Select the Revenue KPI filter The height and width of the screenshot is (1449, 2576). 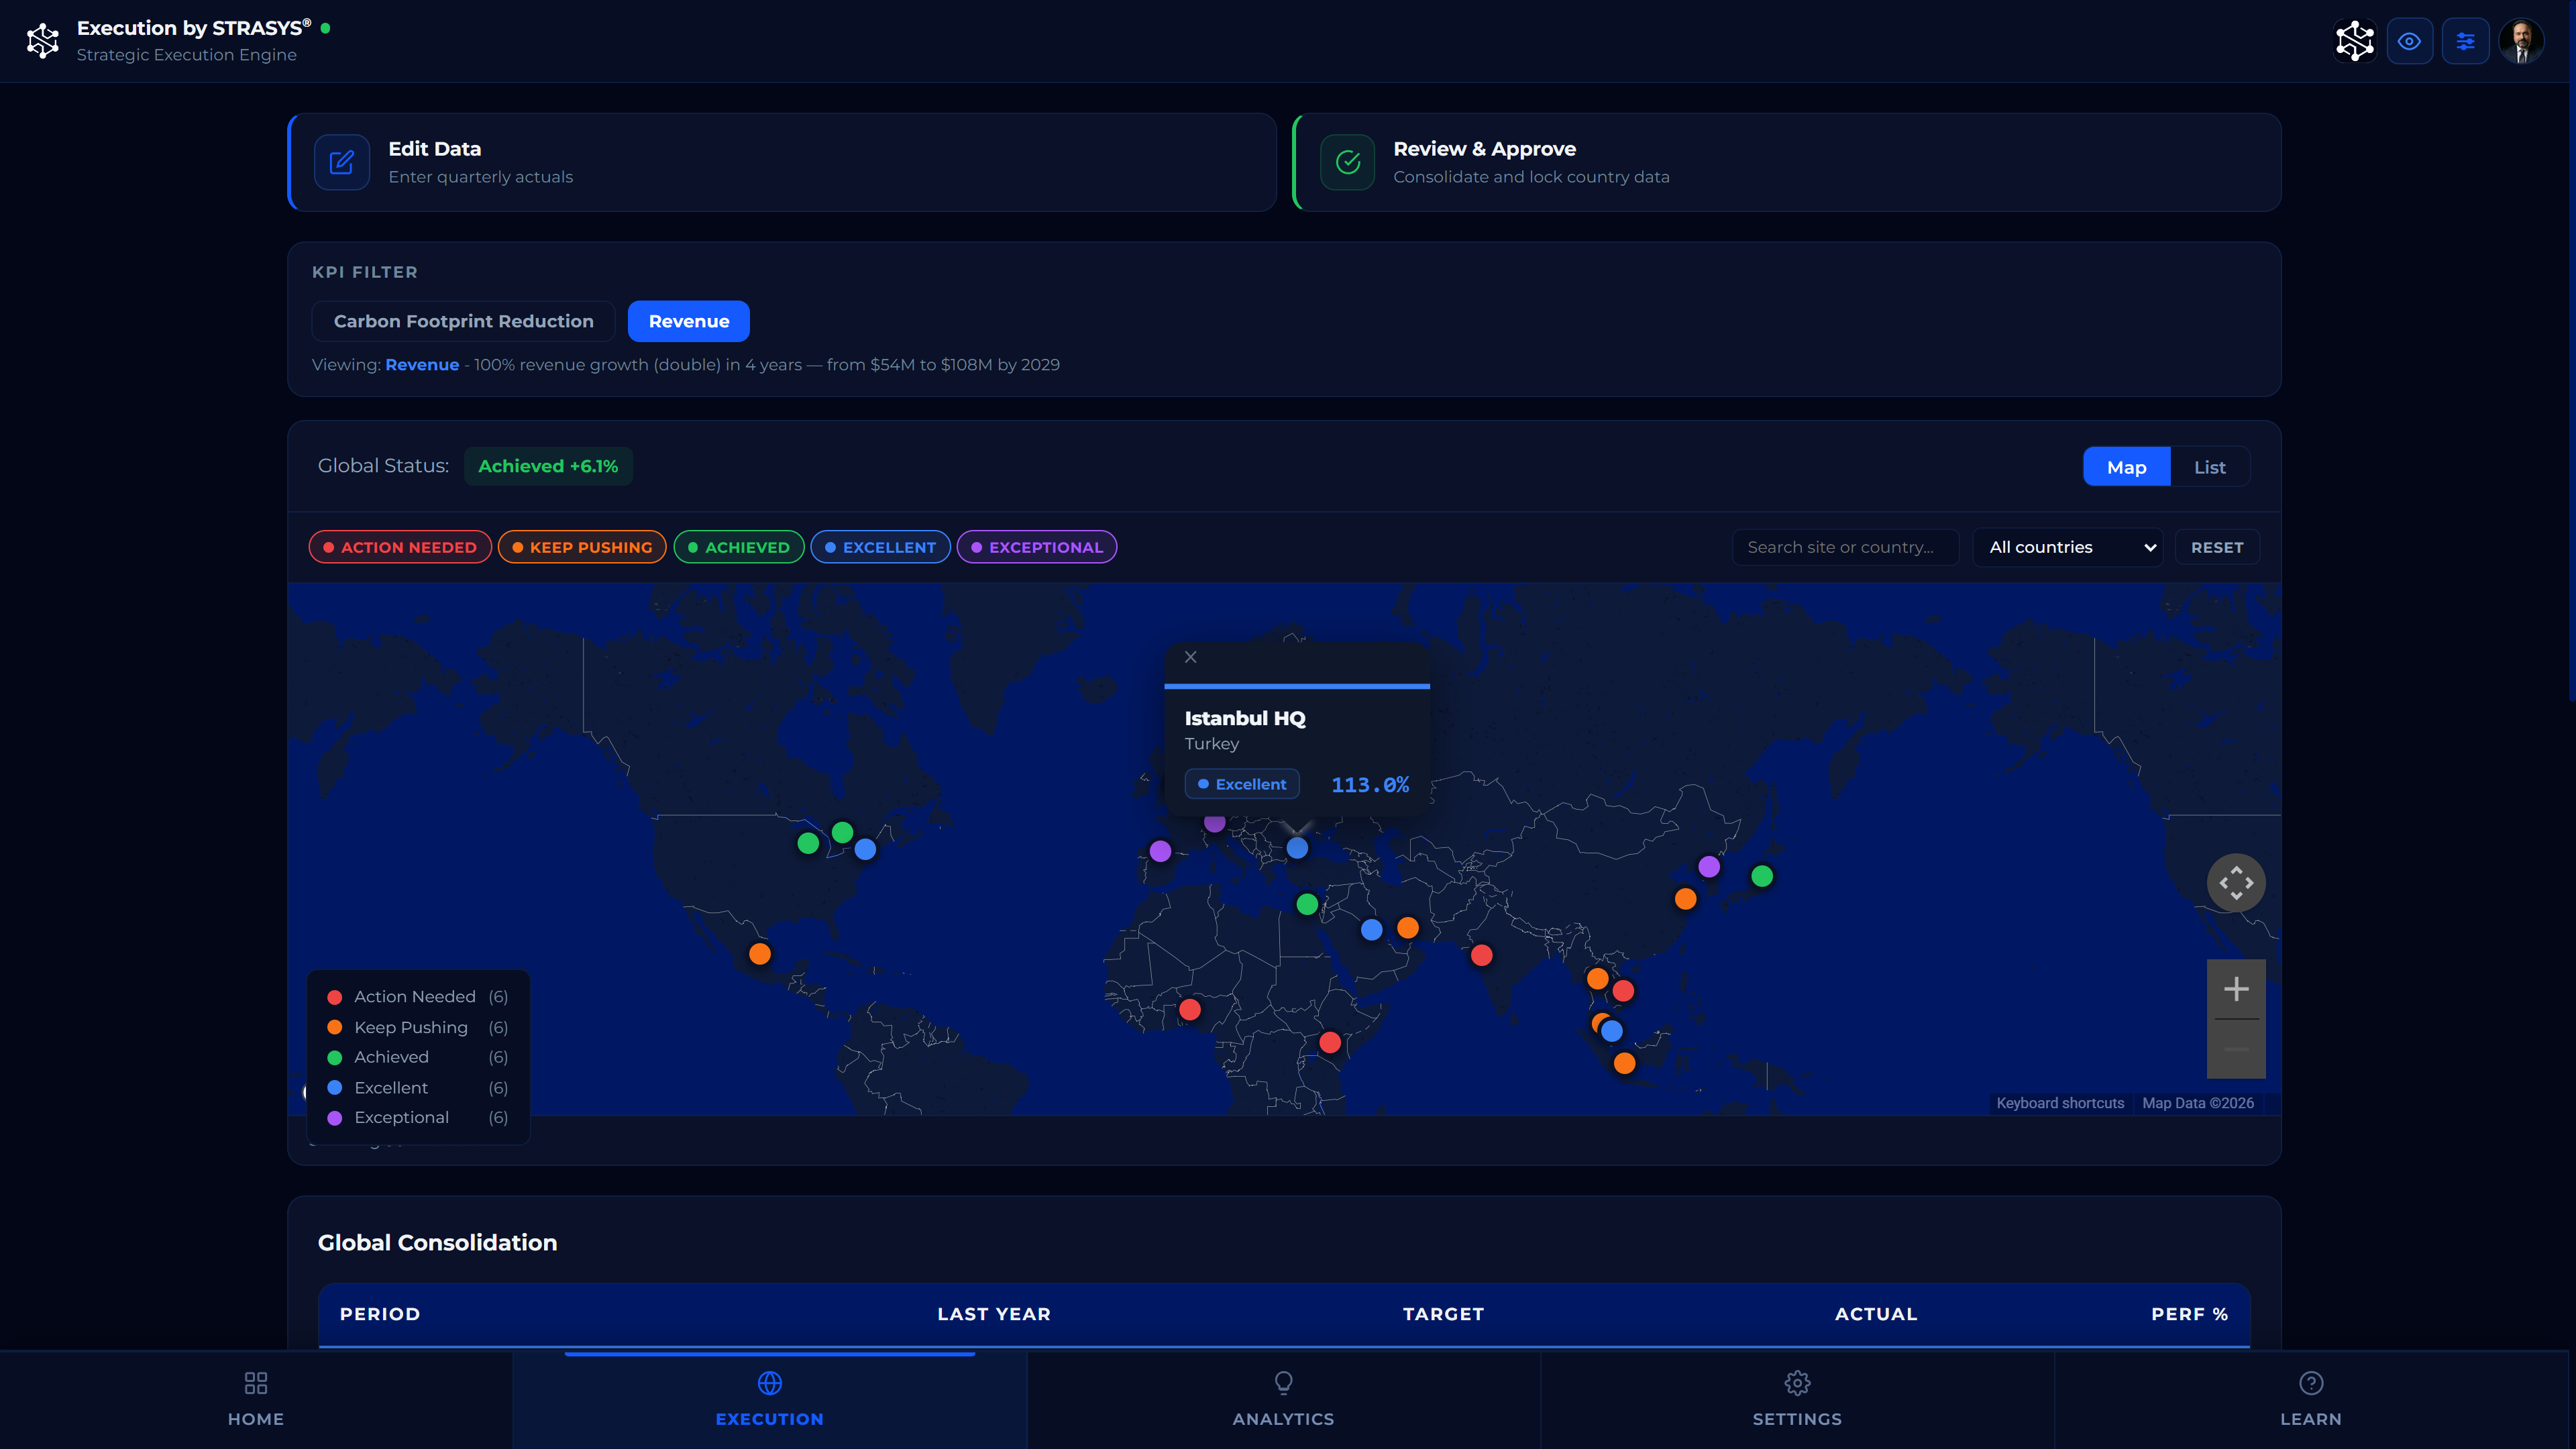click(689, 321)
